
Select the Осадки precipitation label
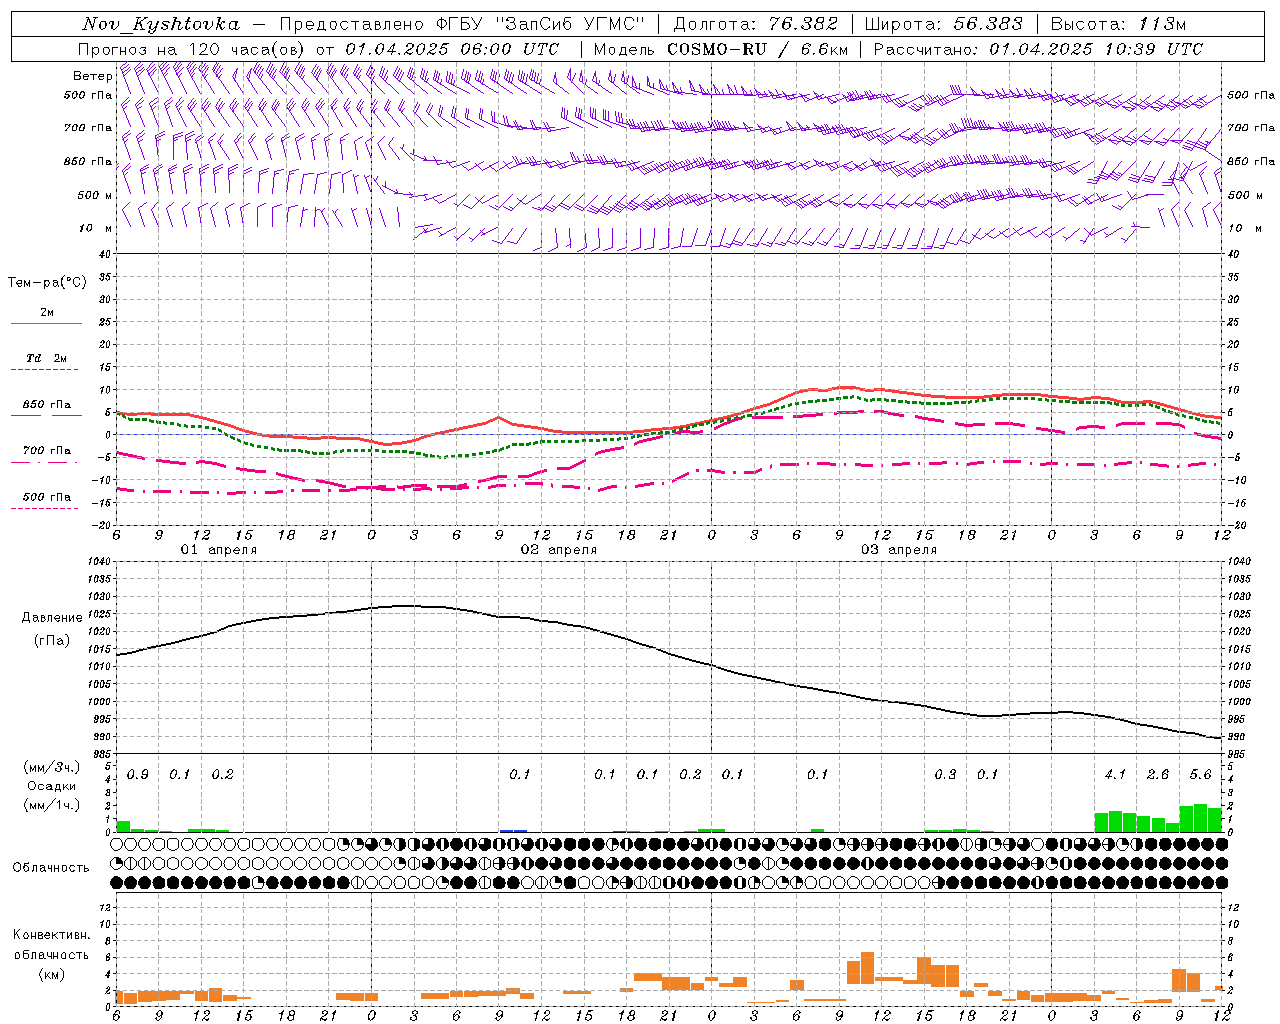tap(52, 786)
